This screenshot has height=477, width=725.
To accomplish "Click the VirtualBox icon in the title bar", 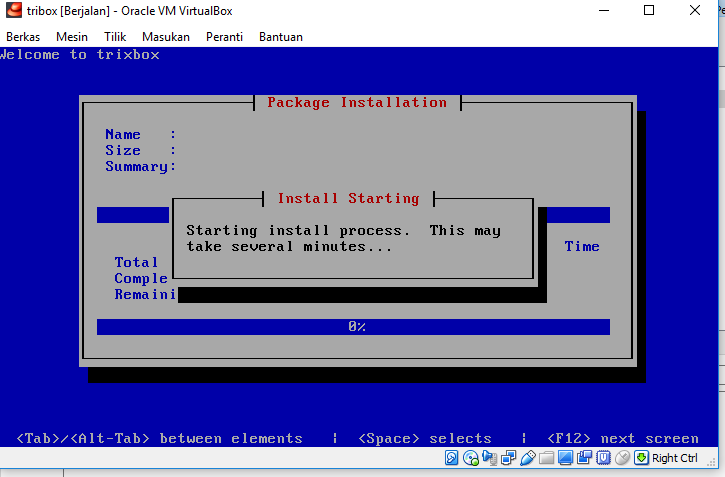I will coord(14,10).
